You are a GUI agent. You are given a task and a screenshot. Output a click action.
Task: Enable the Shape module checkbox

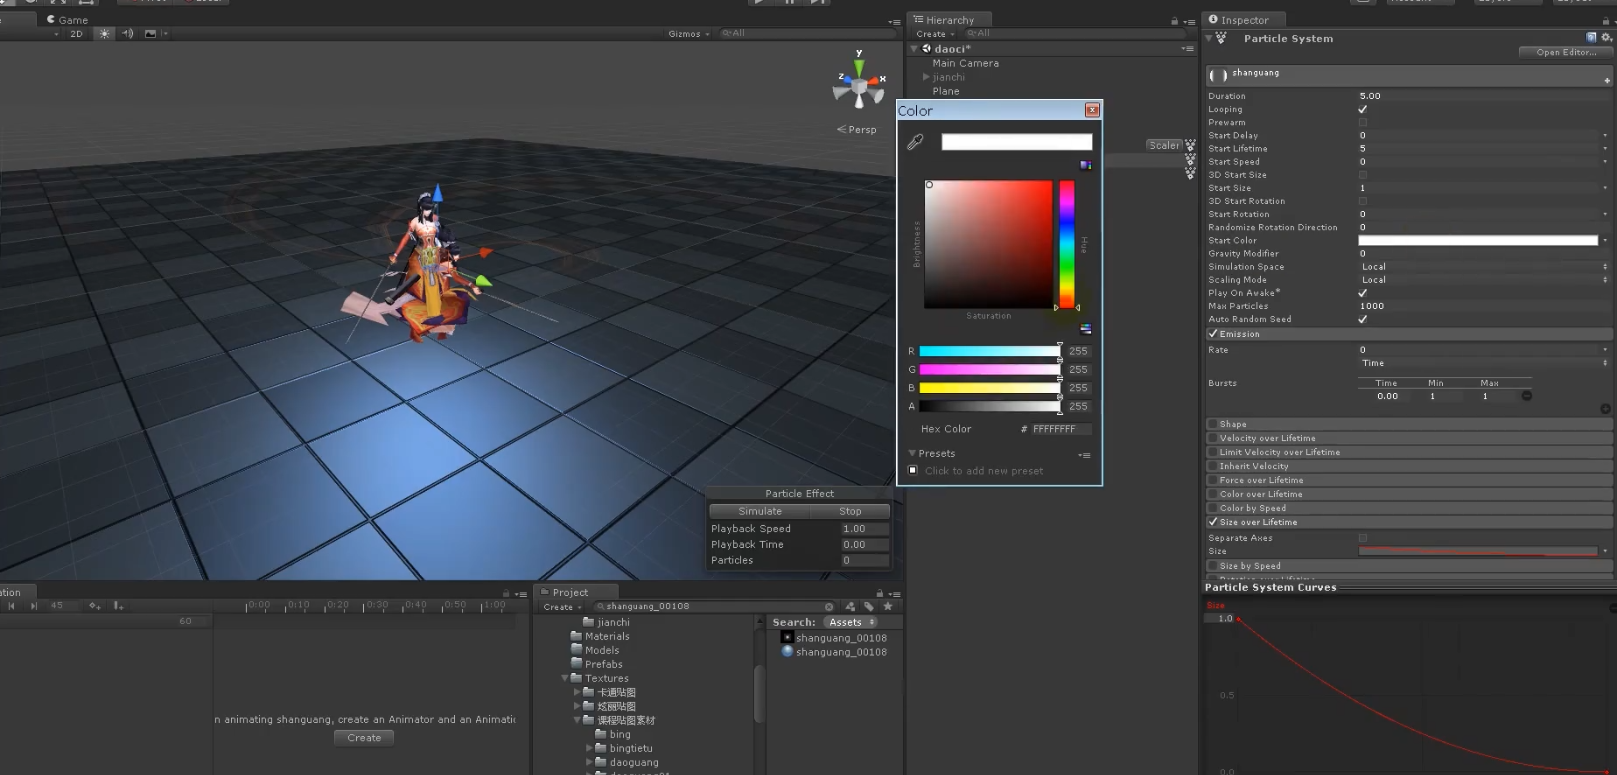pyautogui.click(x=1213, y=424)
